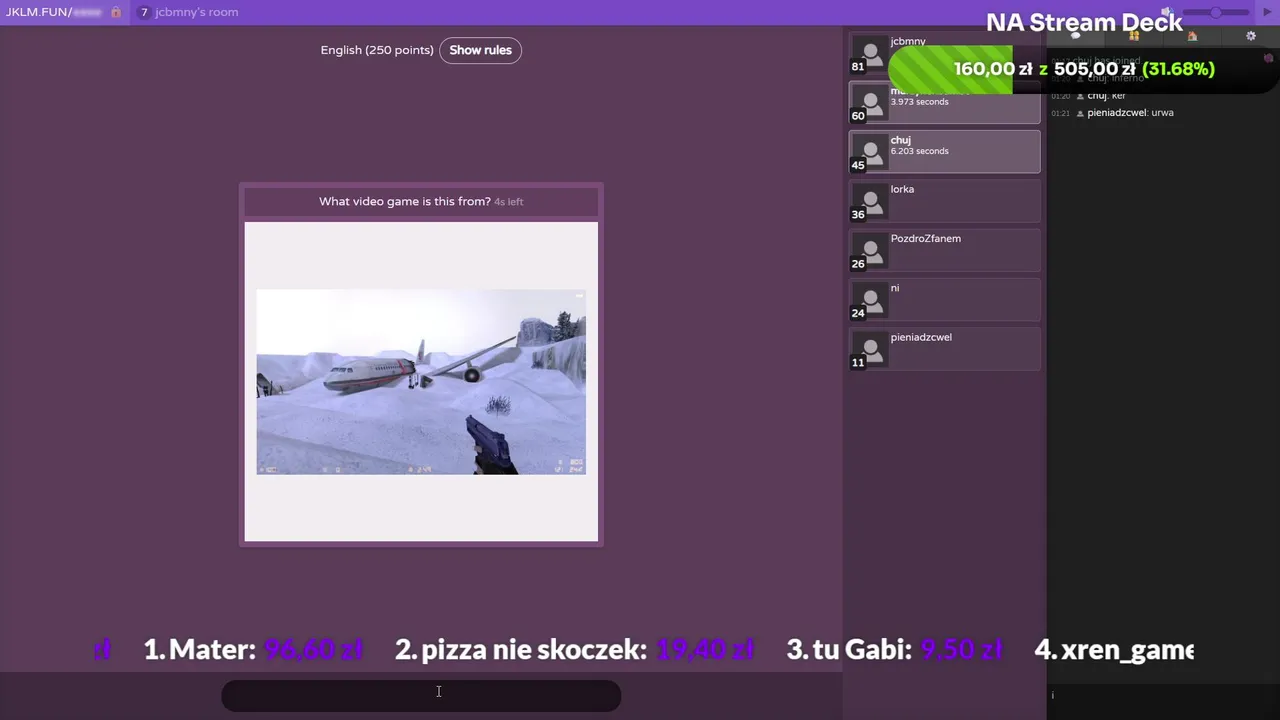Viewport: 1280px width, 720px height.
Task: Click the 'What video game is this from?' prompt
Action: pyautogui.click(x=405, y=201)
